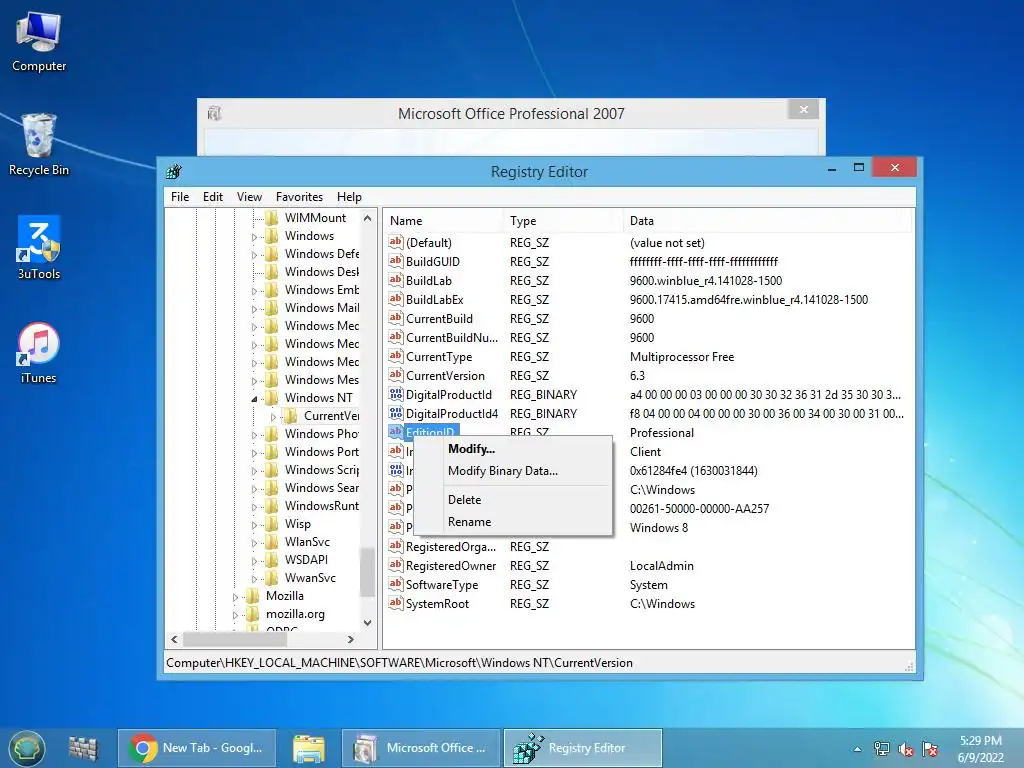Select the Windows Sear tree key
Screen dimensions: 1024x768
point(321,488)
